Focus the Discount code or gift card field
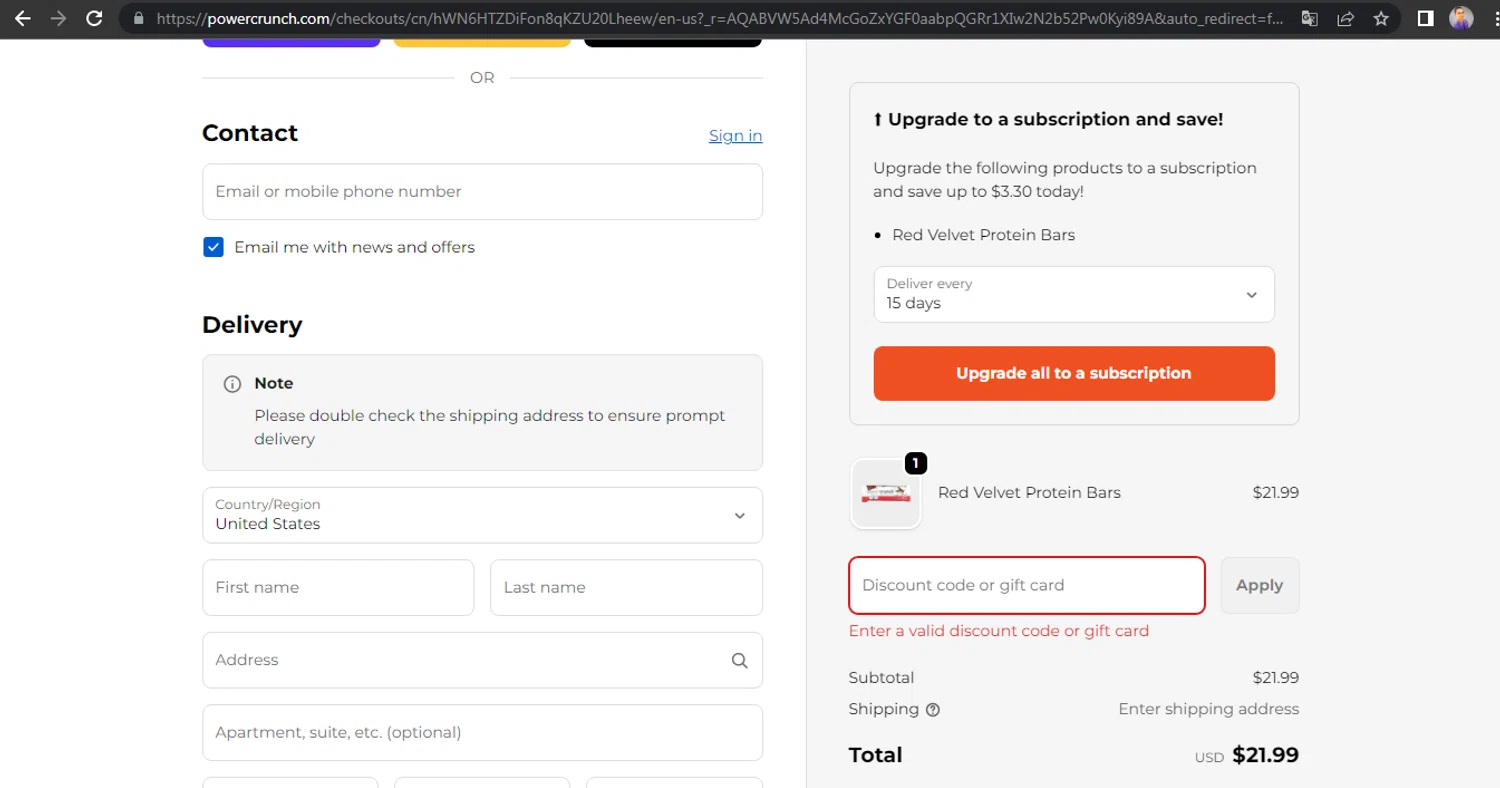1500x788 pixels. (1026, 585)
